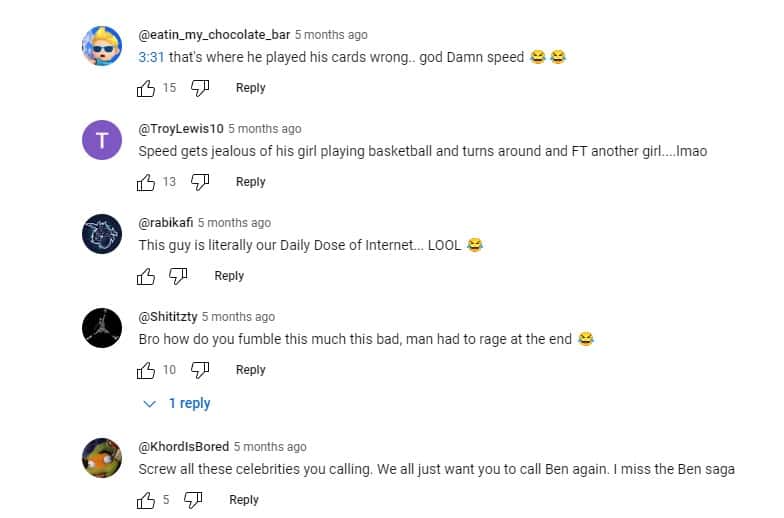Image resolution: width=784 pixels, height=518 pixels.
Task: Reply to the comment by @KhordIsBored
Action: coord(244,500)
